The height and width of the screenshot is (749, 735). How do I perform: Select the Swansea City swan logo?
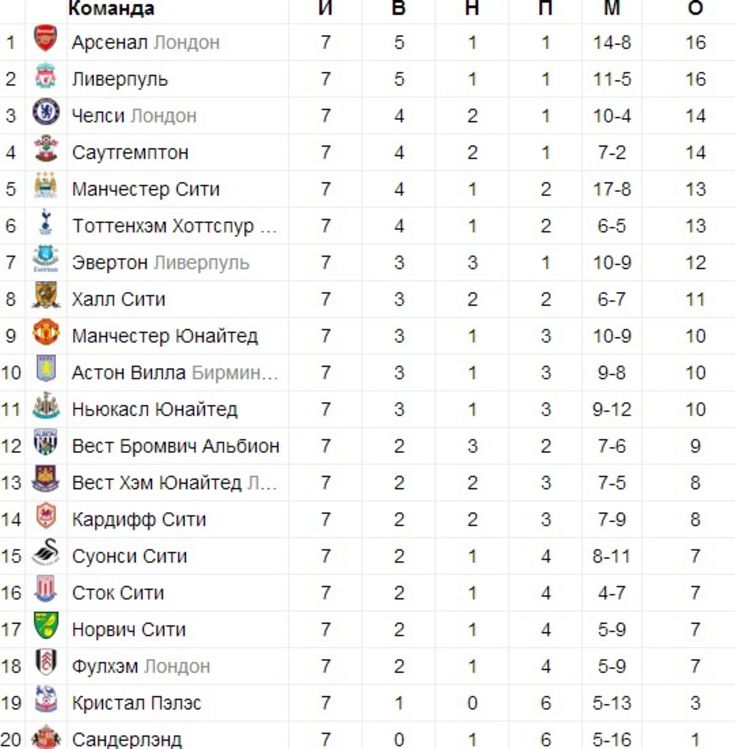click(46, 553)
